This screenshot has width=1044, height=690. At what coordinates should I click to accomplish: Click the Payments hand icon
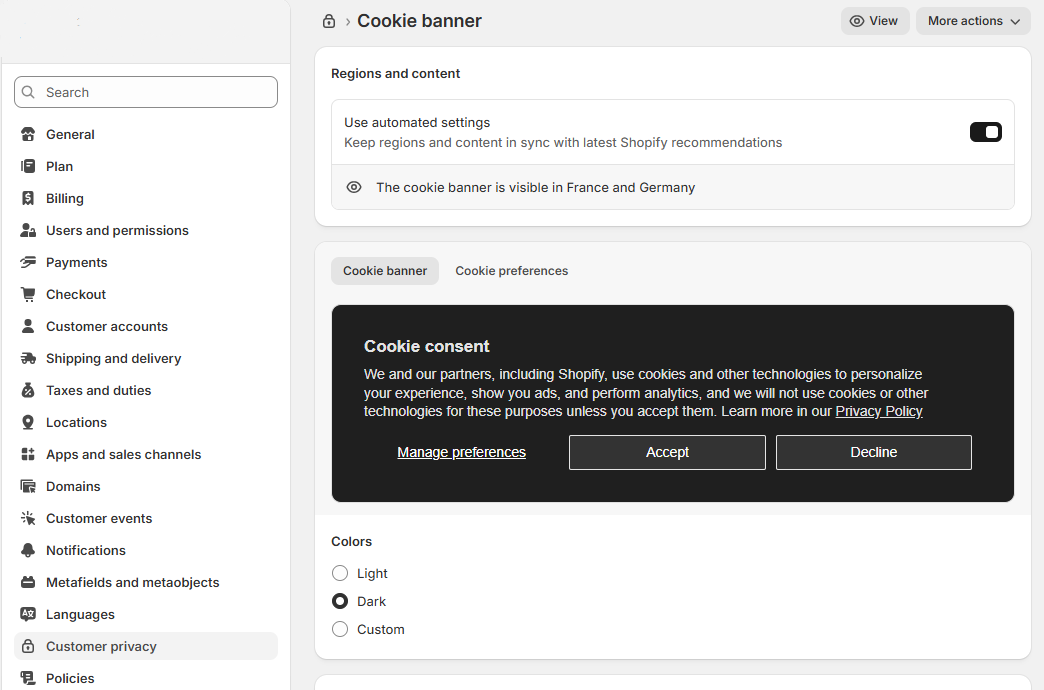click(x=28, y=262)
